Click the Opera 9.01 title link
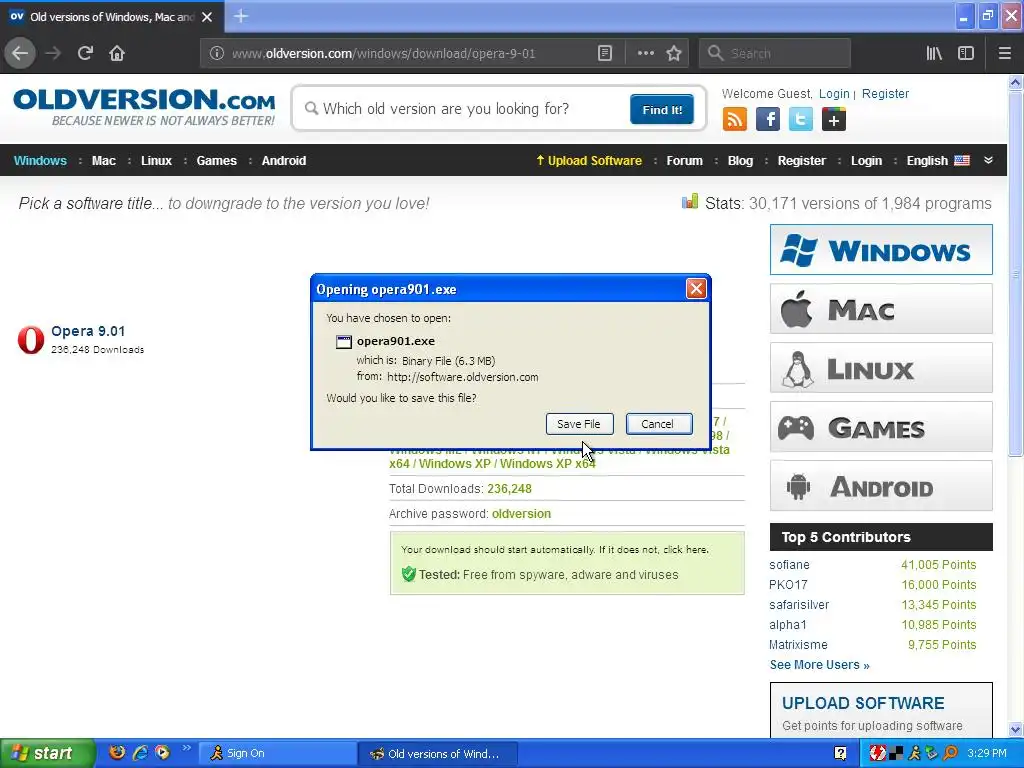The height and width of the screenshot is (768, 1024). pyautogui.click(x=88, y=331)
